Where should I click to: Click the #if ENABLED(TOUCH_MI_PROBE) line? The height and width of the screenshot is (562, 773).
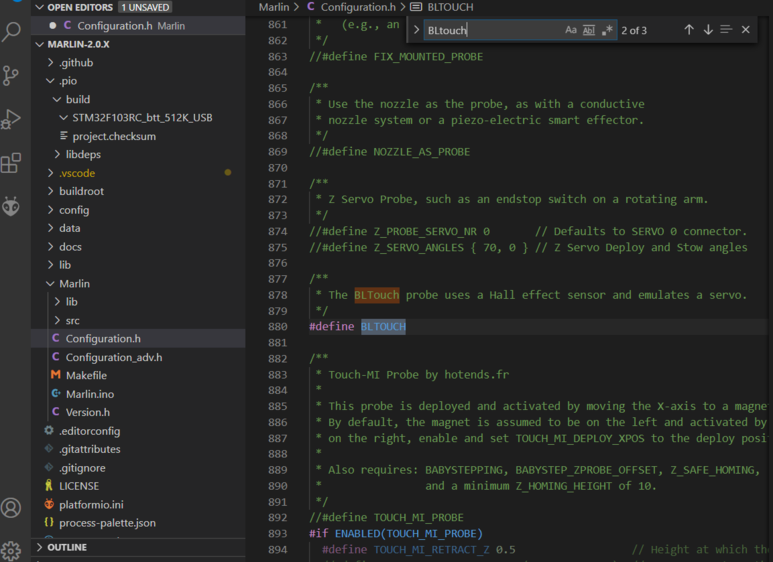point(396,534)
